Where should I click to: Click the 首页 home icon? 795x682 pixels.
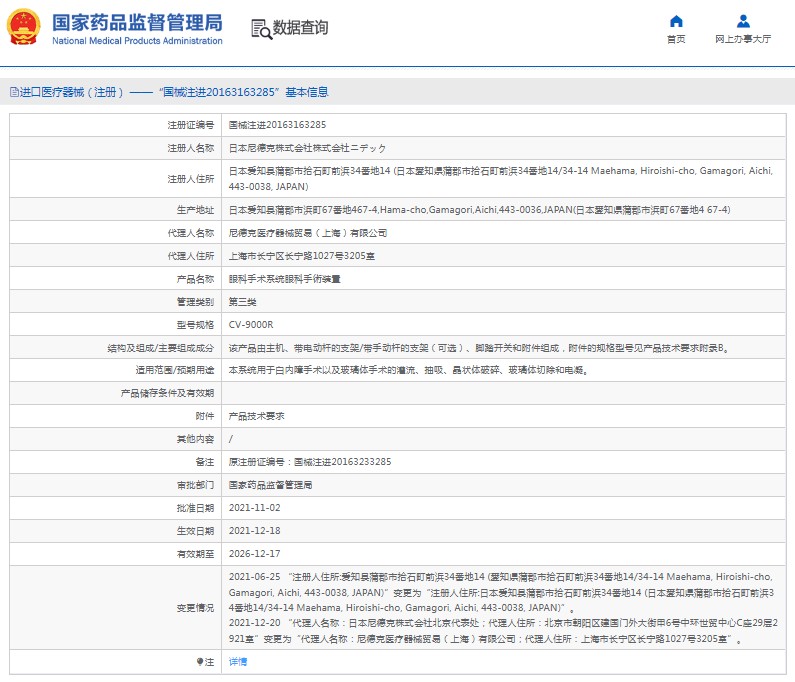tap(676, 21)
